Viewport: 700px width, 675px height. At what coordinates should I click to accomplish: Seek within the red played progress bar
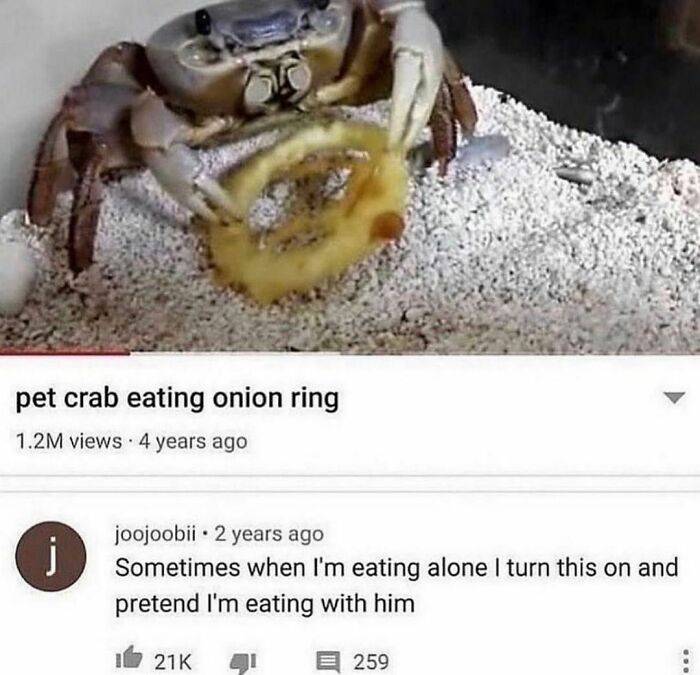65,353
